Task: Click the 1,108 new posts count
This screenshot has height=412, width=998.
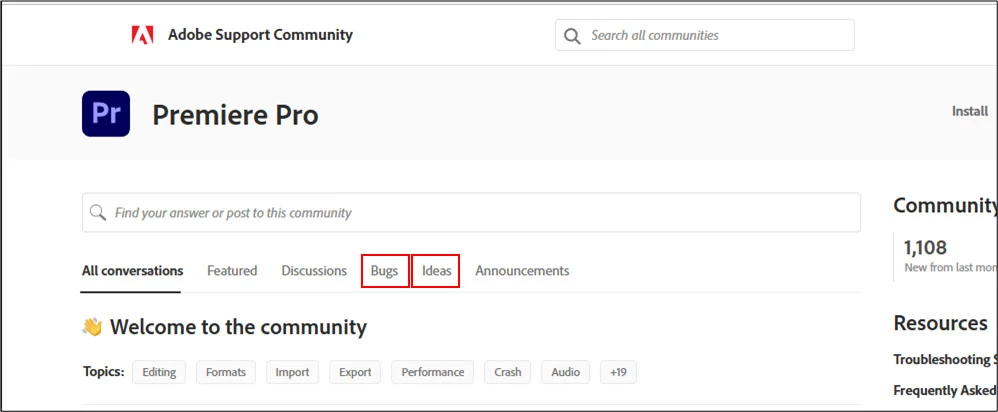Action: (x=925, y=247)
